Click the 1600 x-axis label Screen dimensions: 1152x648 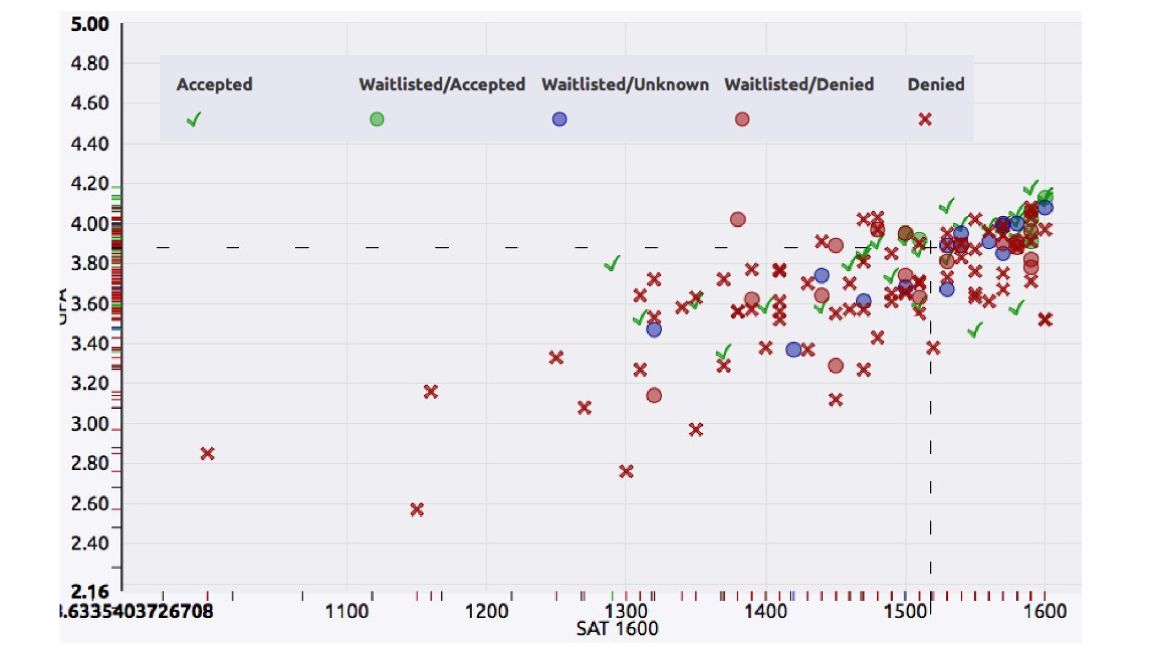click(1045, 611)
